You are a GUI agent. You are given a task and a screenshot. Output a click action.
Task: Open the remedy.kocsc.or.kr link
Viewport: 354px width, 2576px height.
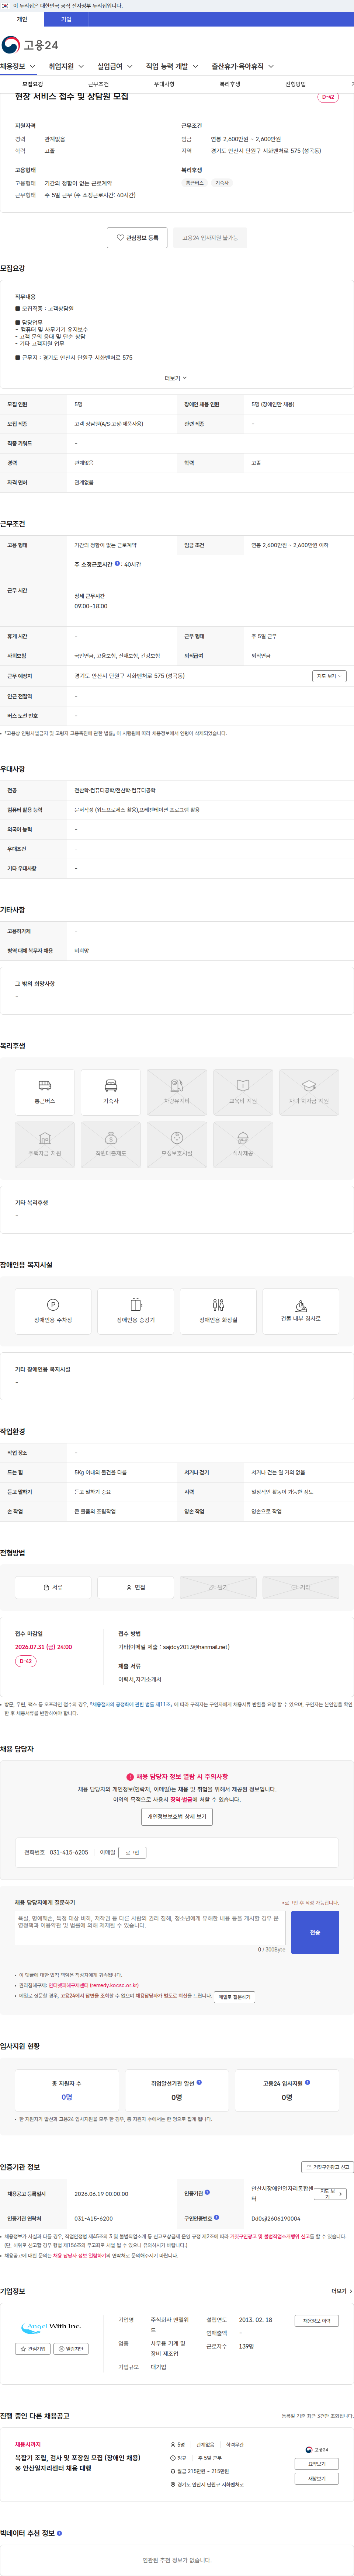coord(94,1986)
